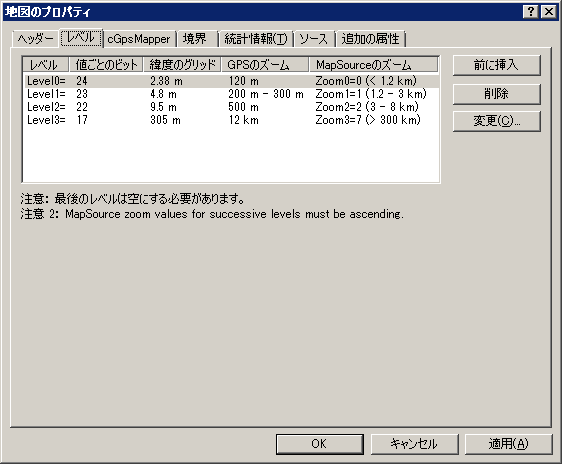
Task: Click Zoom3=7 (> 300 km) cell
Action: (368, 120)
